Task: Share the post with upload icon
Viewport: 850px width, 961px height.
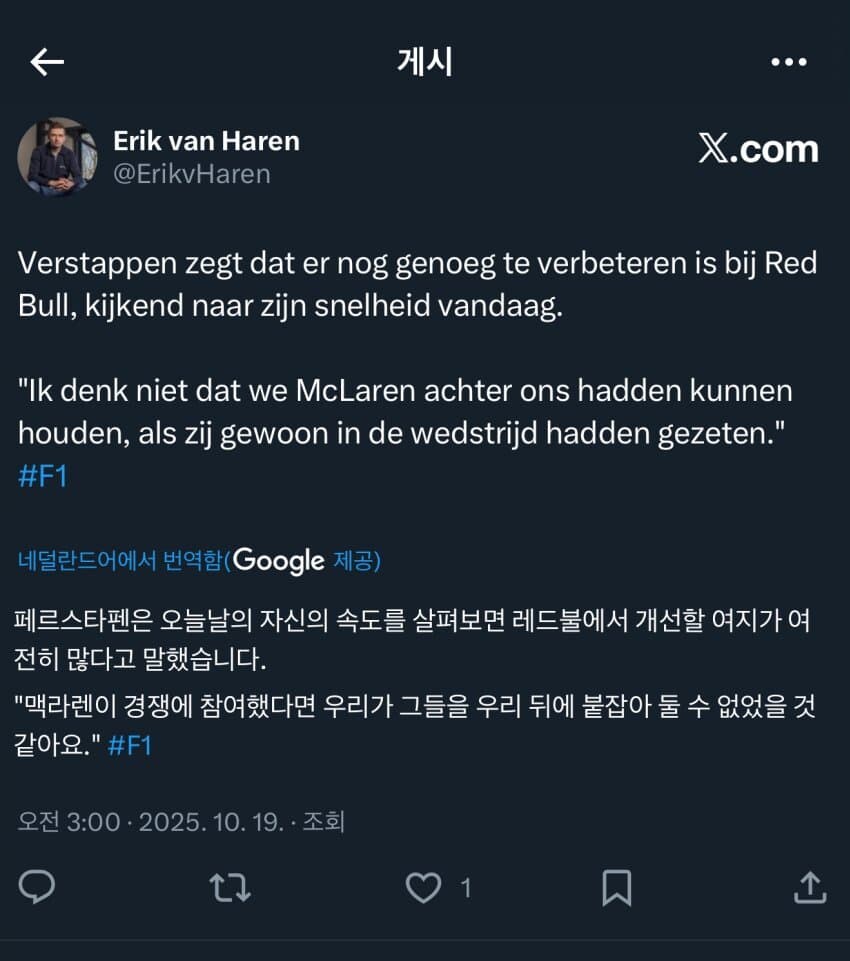Action: [810, 887]
